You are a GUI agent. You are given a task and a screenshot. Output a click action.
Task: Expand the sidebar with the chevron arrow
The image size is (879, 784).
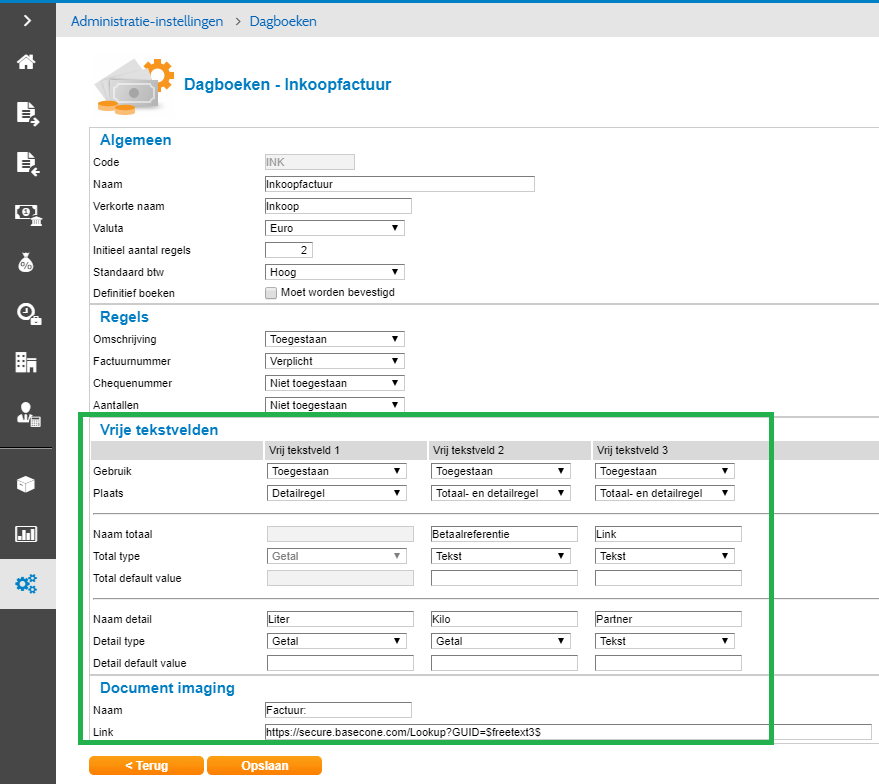pyautogui.click(x=27, y=20)
